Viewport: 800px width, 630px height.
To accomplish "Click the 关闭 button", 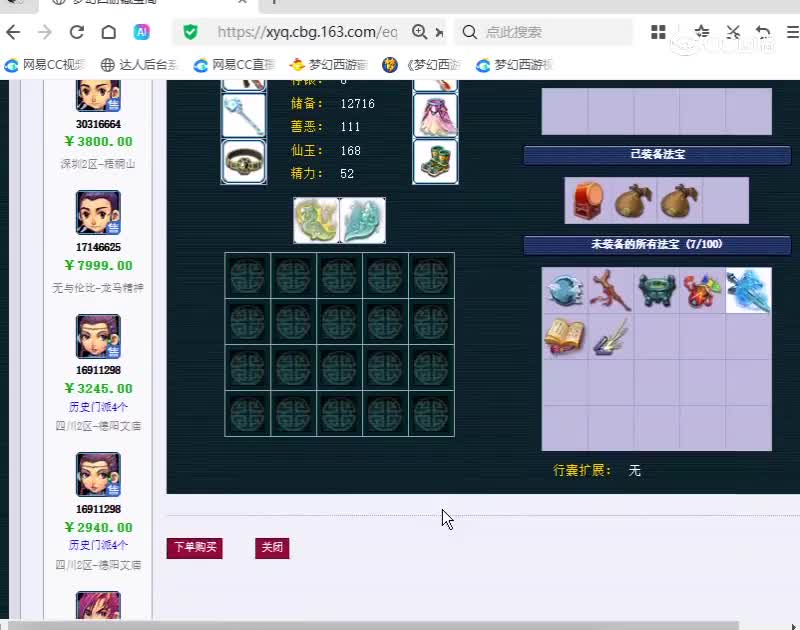I will 272,548.
